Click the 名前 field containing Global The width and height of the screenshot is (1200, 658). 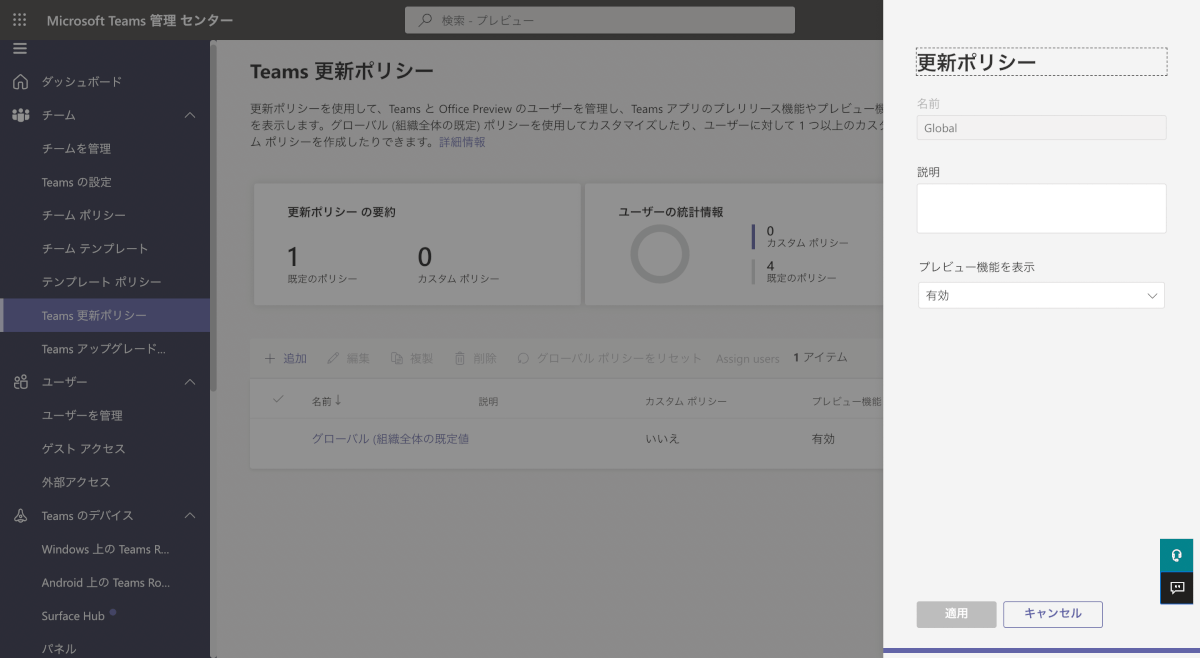(1041, 128)
